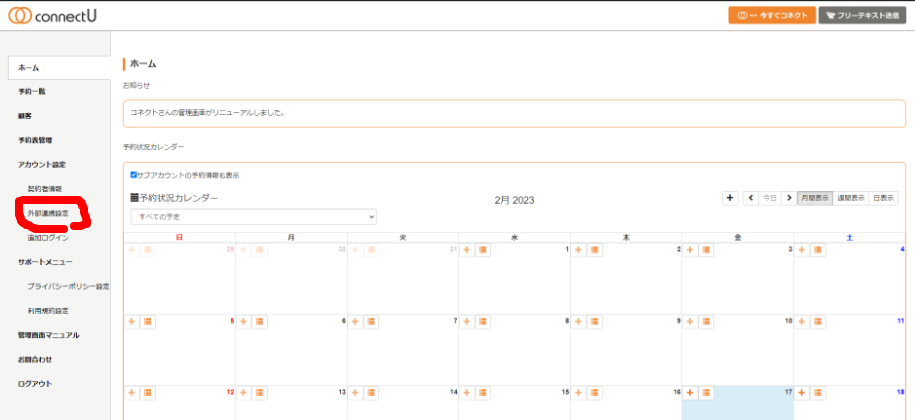The image size is (915, 420).
Task: Click the add (+) button beside calendar navigation
Action: pyautogui.click(x=730, y=198)
